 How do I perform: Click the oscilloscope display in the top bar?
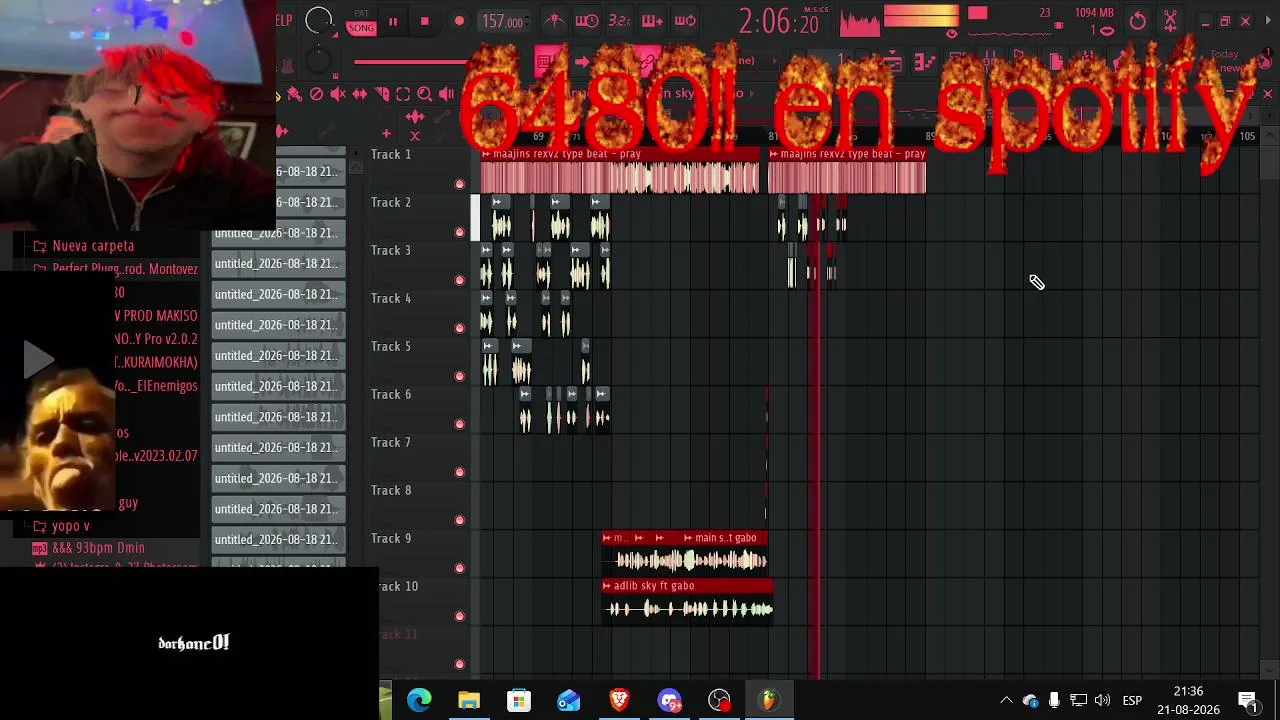click(859, 21)
